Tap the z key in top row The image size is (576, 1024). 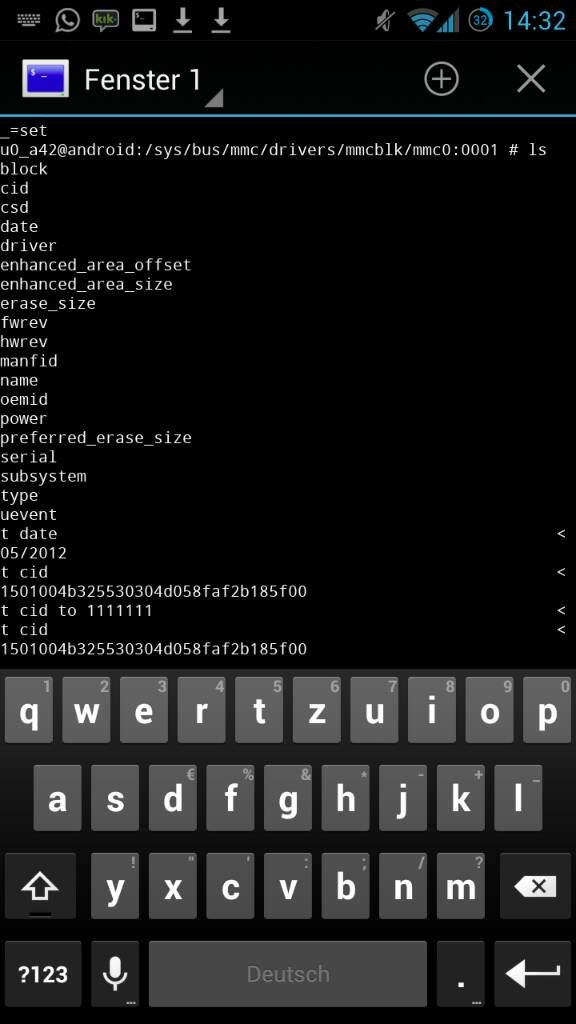pos(317,710)
